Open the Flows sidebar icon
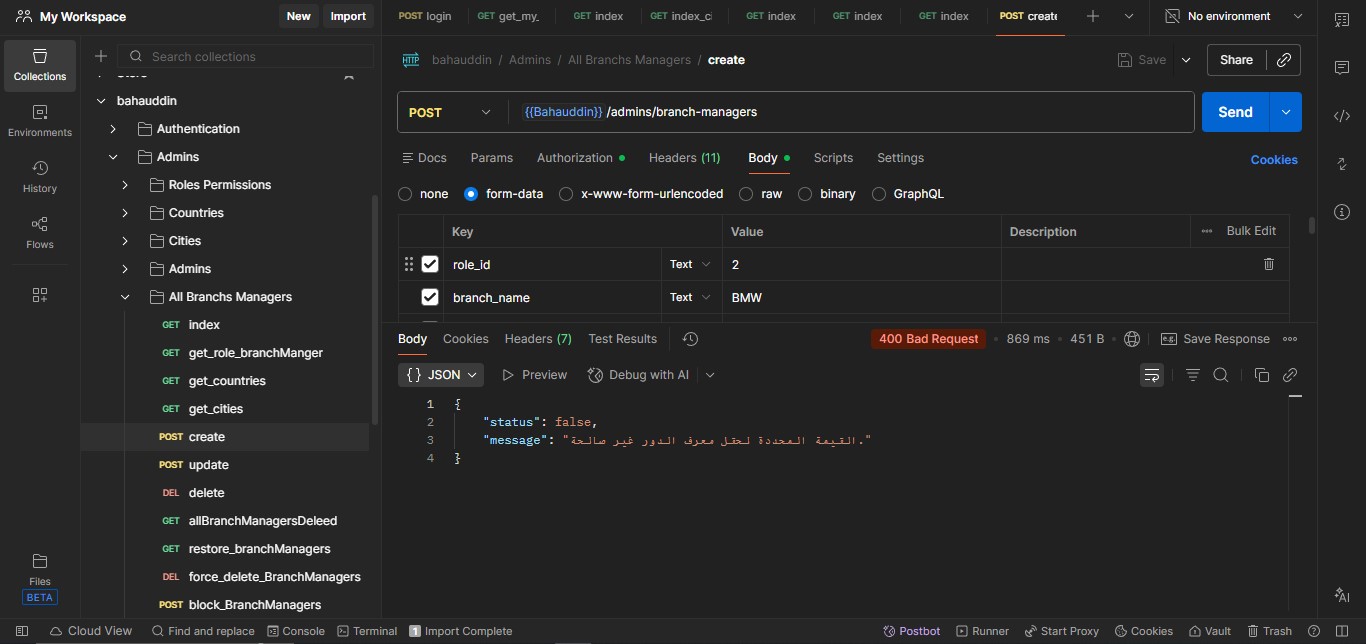Image resolution: width=1366 pixels, height=644 pixels. point(40,232)
